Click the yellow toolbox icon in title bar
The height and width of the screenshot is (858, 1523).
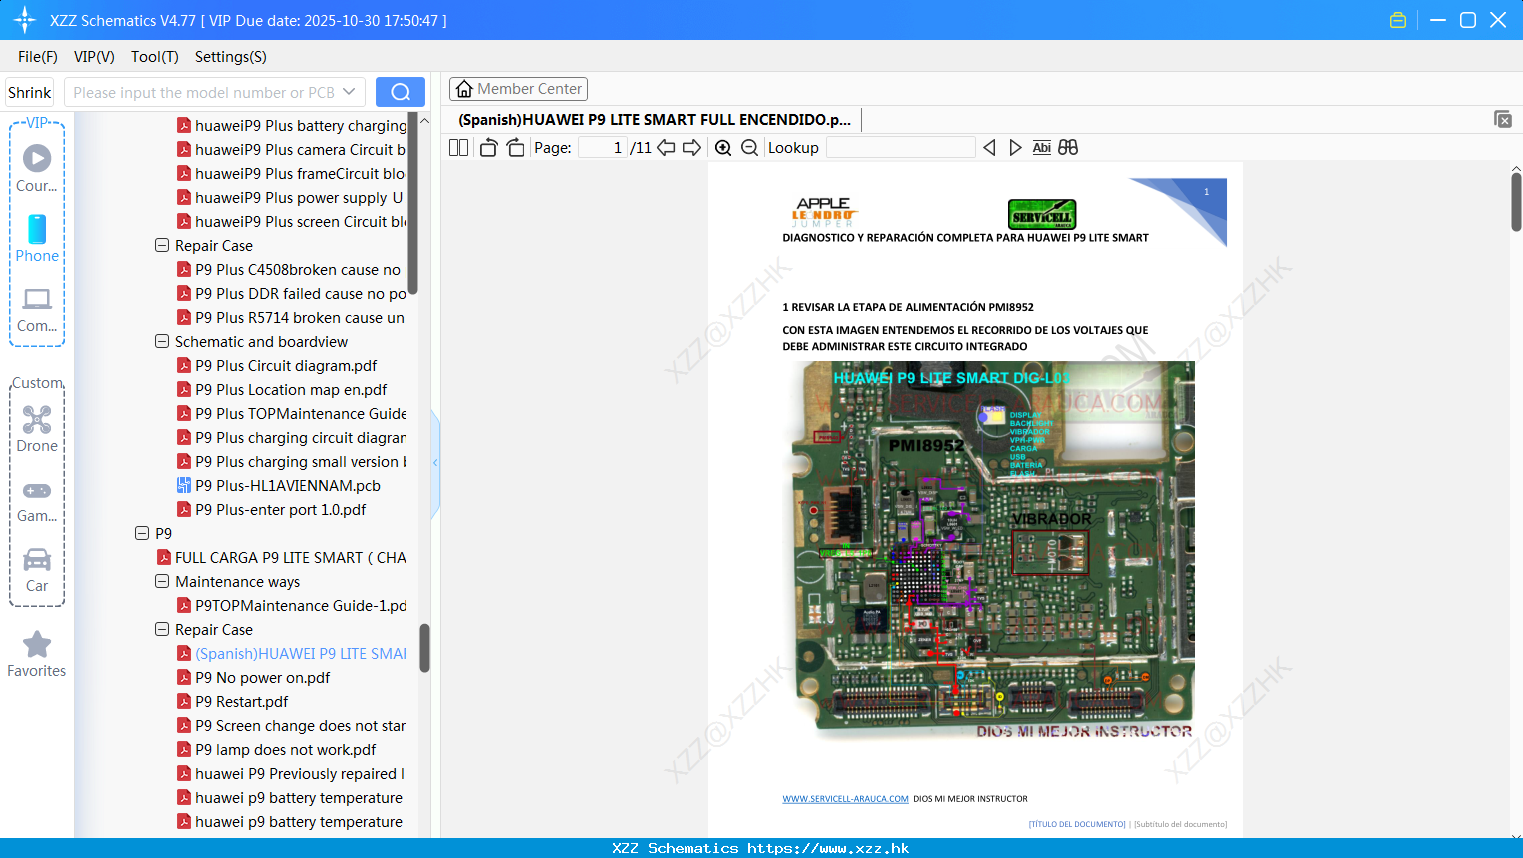pos(1398,20)
